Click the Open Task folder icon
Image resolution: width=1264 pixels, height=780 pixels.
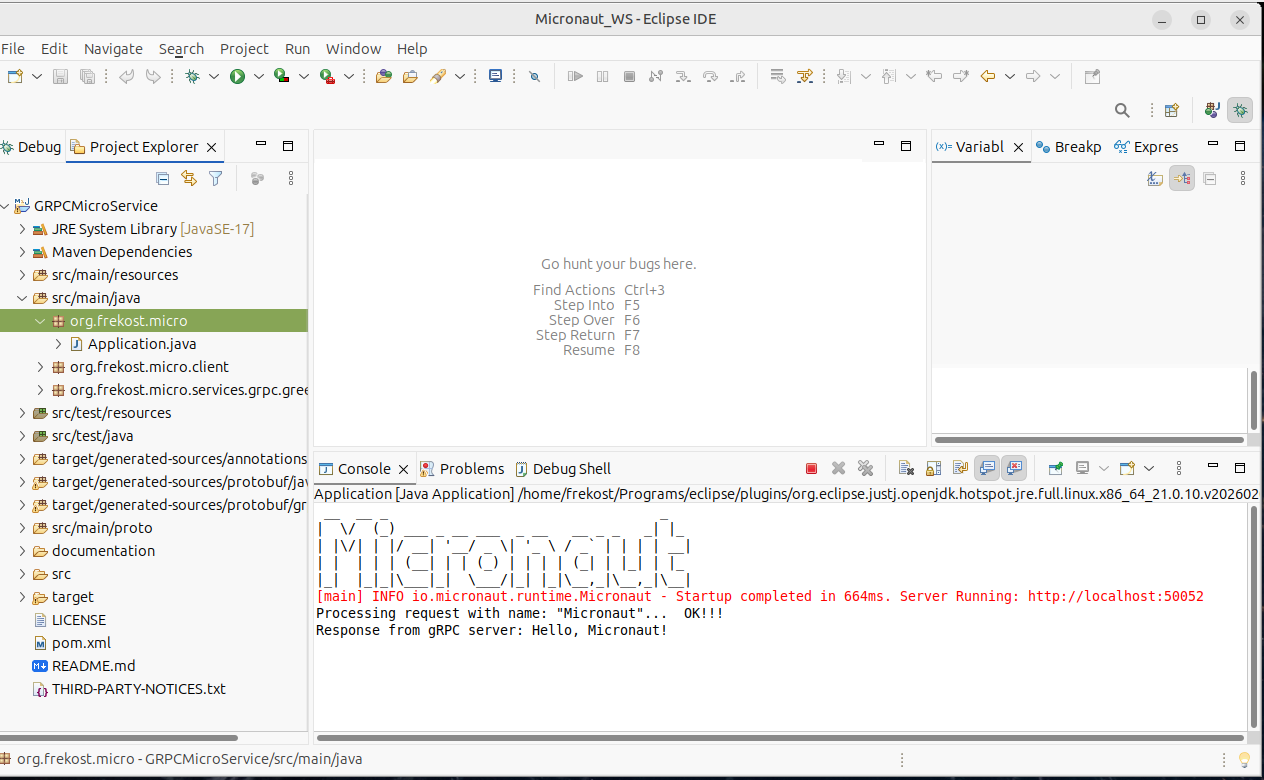pyautogui.click(x=410, y=76)
